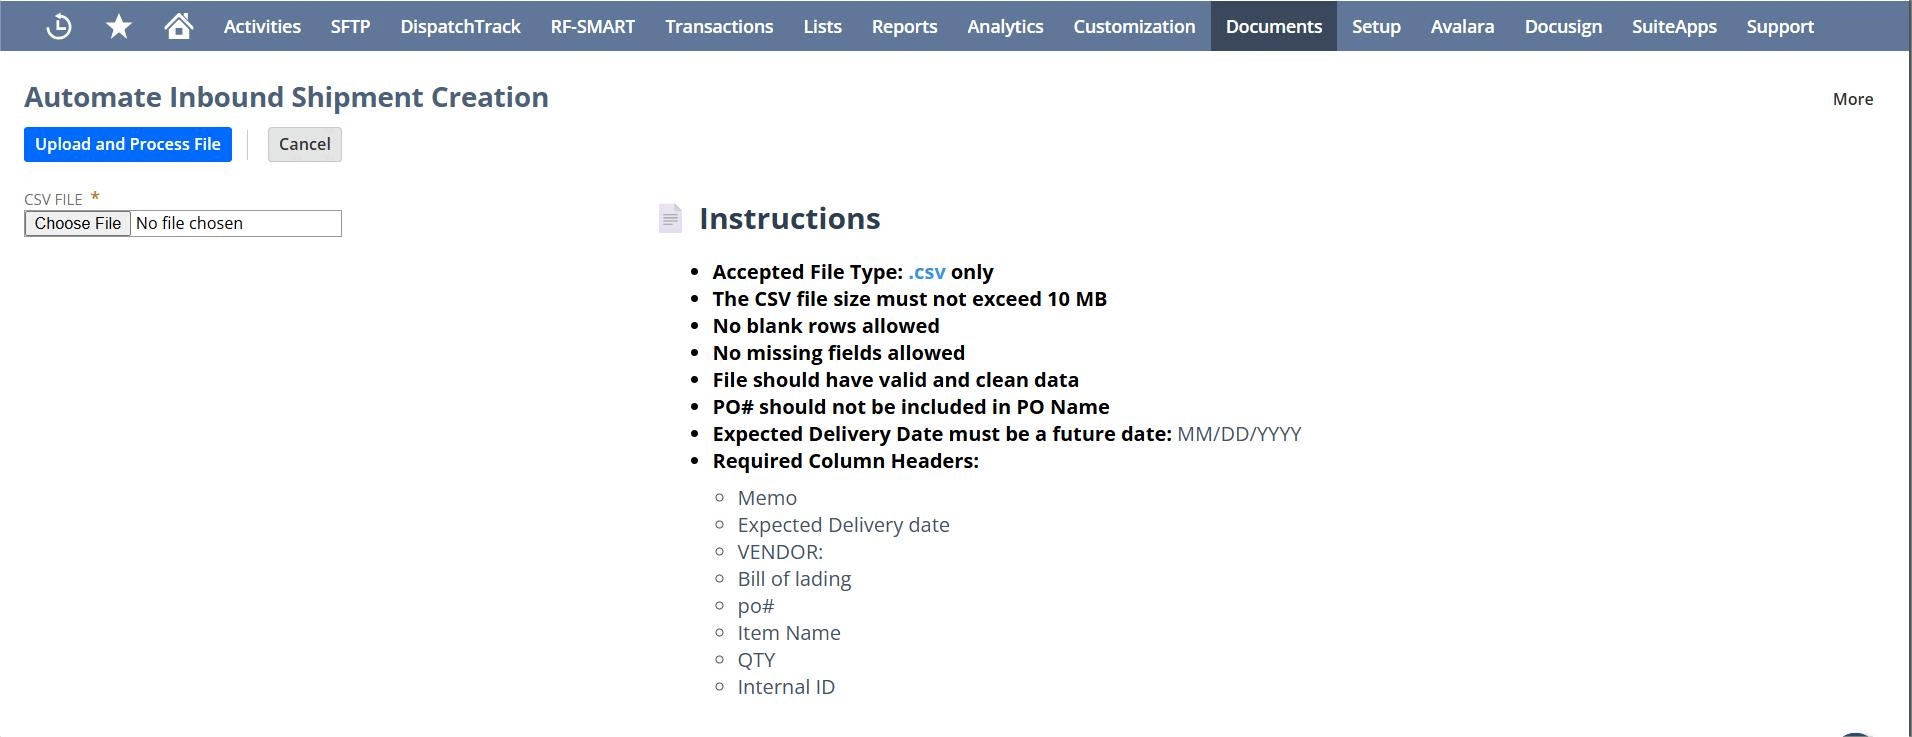Select the Documents menu tab

click(x=1273, y=27)
